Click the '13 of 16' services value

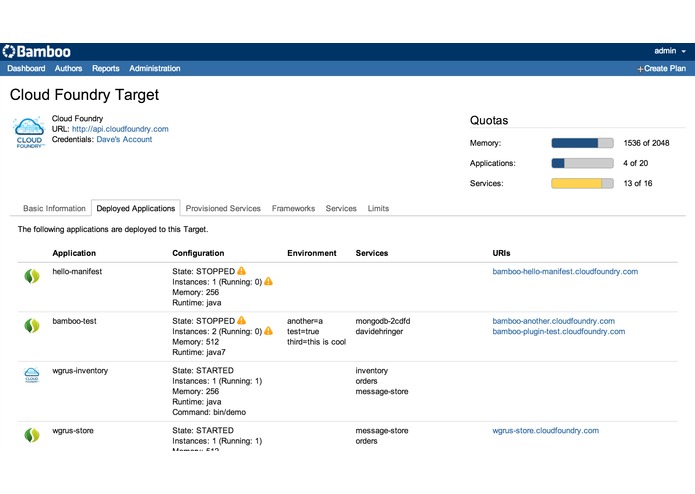(x=638, y=183)
